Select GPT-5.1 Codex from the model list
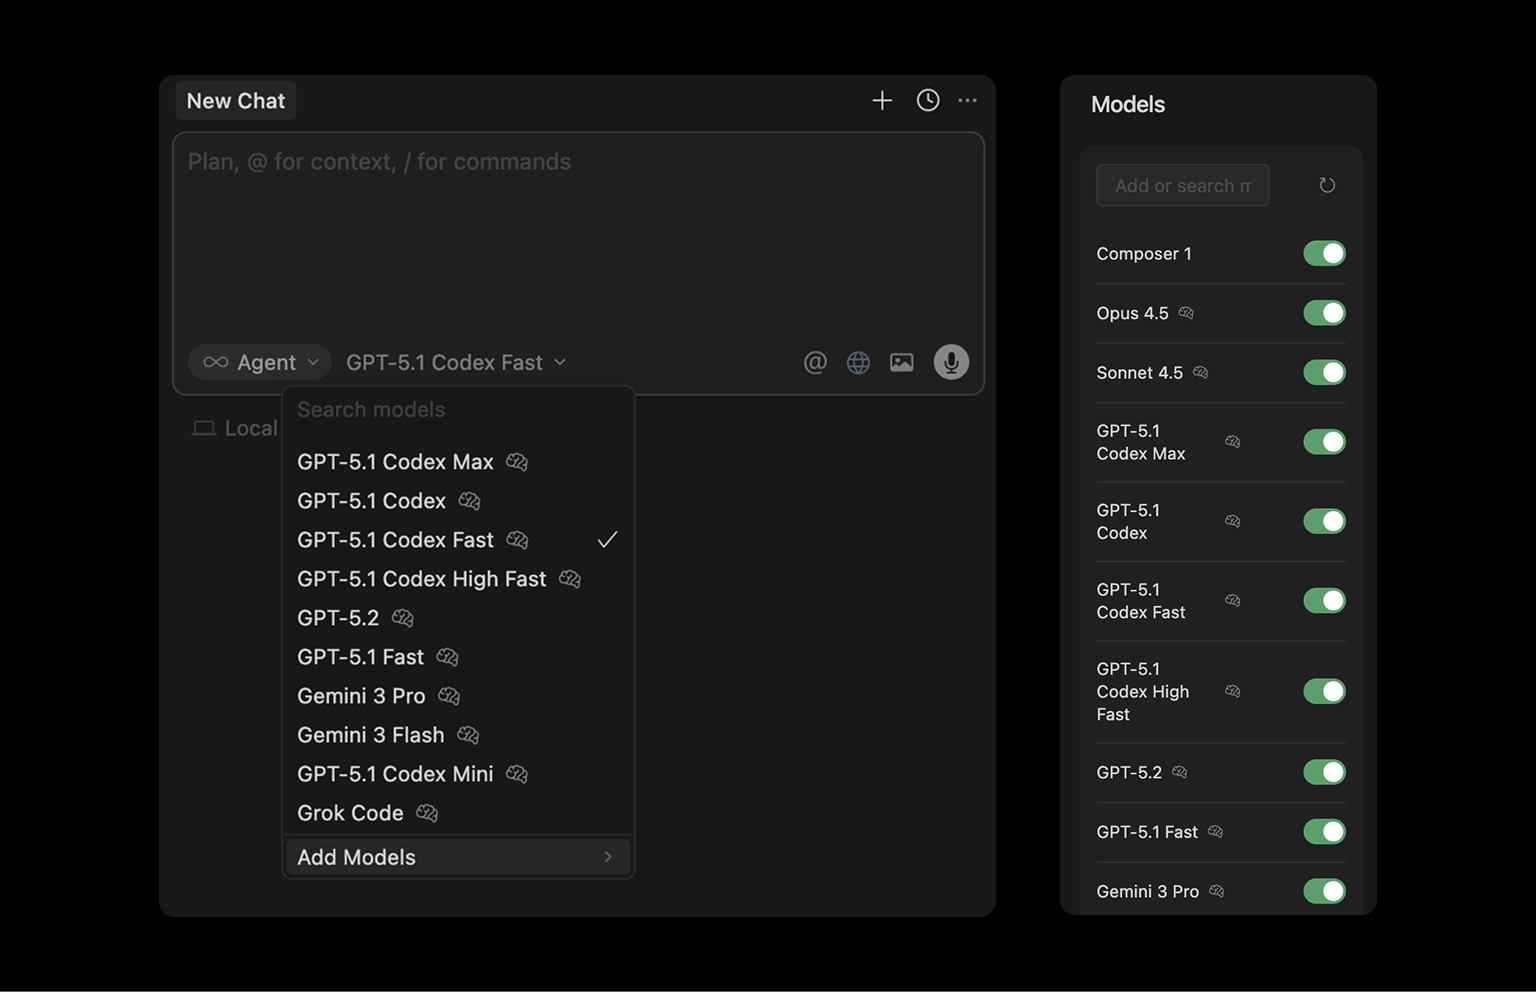 point(458,501)
